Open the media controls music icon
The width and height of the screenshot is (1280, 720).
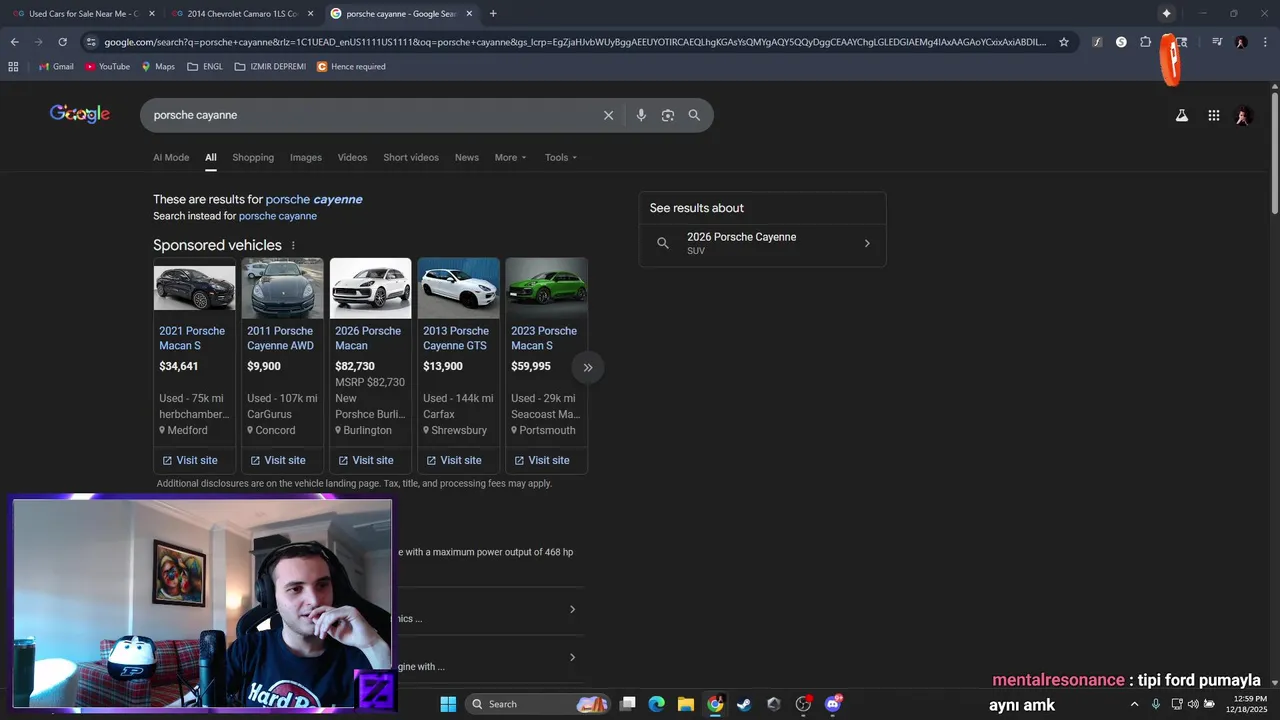coord(1217,42)
